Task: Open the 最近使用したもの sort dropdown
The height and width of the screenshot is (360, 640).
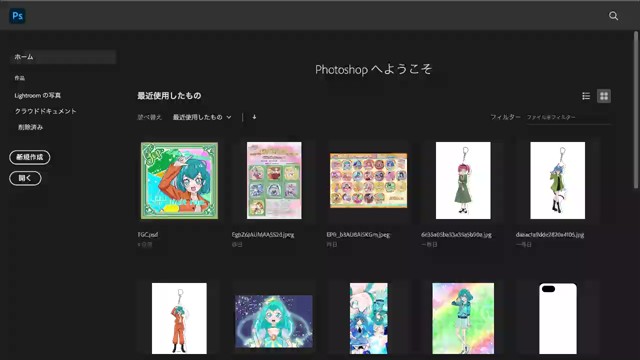Action: pos(202,117)
